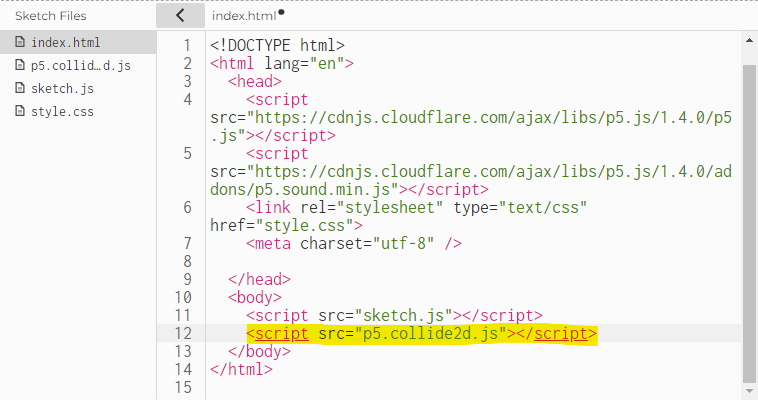Click the sketch.js script tag on line 11
This screenshot has width=758, height=400.
click(394, 315)
